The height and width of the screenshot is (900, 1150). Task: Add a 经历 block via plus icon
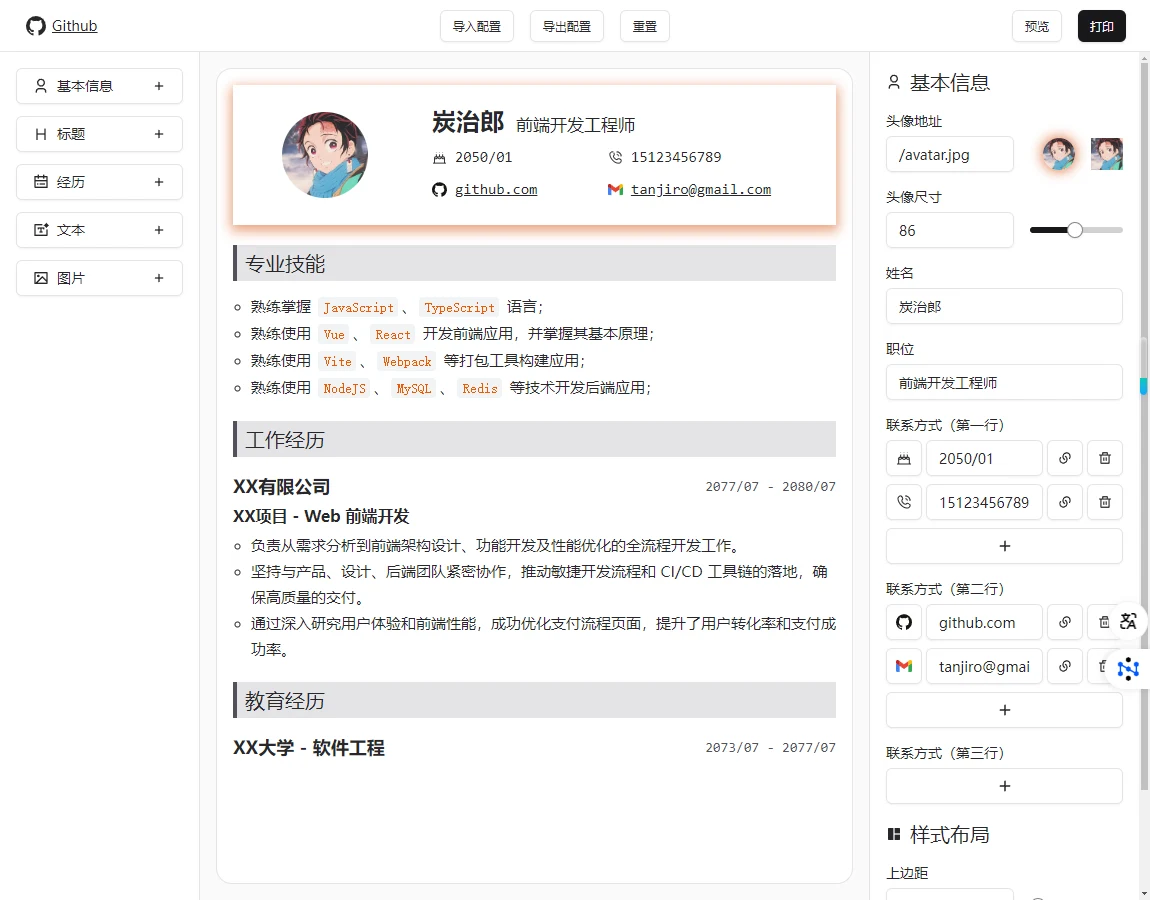[158, 182]
